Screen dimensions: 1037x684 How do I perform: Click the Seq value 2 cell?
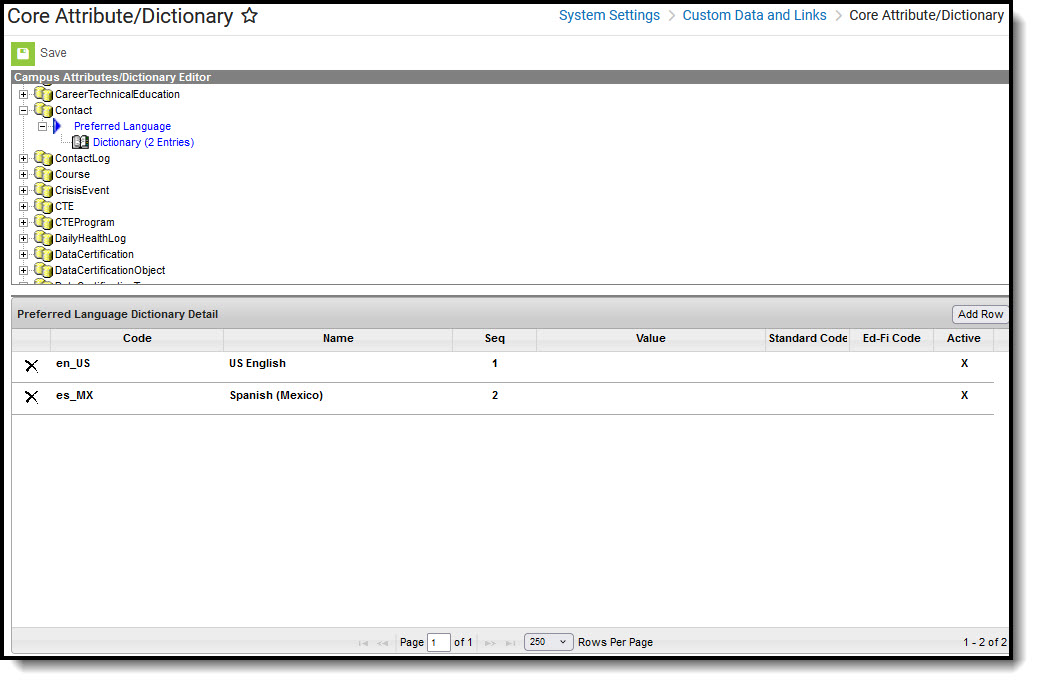(x=495, y=396)
